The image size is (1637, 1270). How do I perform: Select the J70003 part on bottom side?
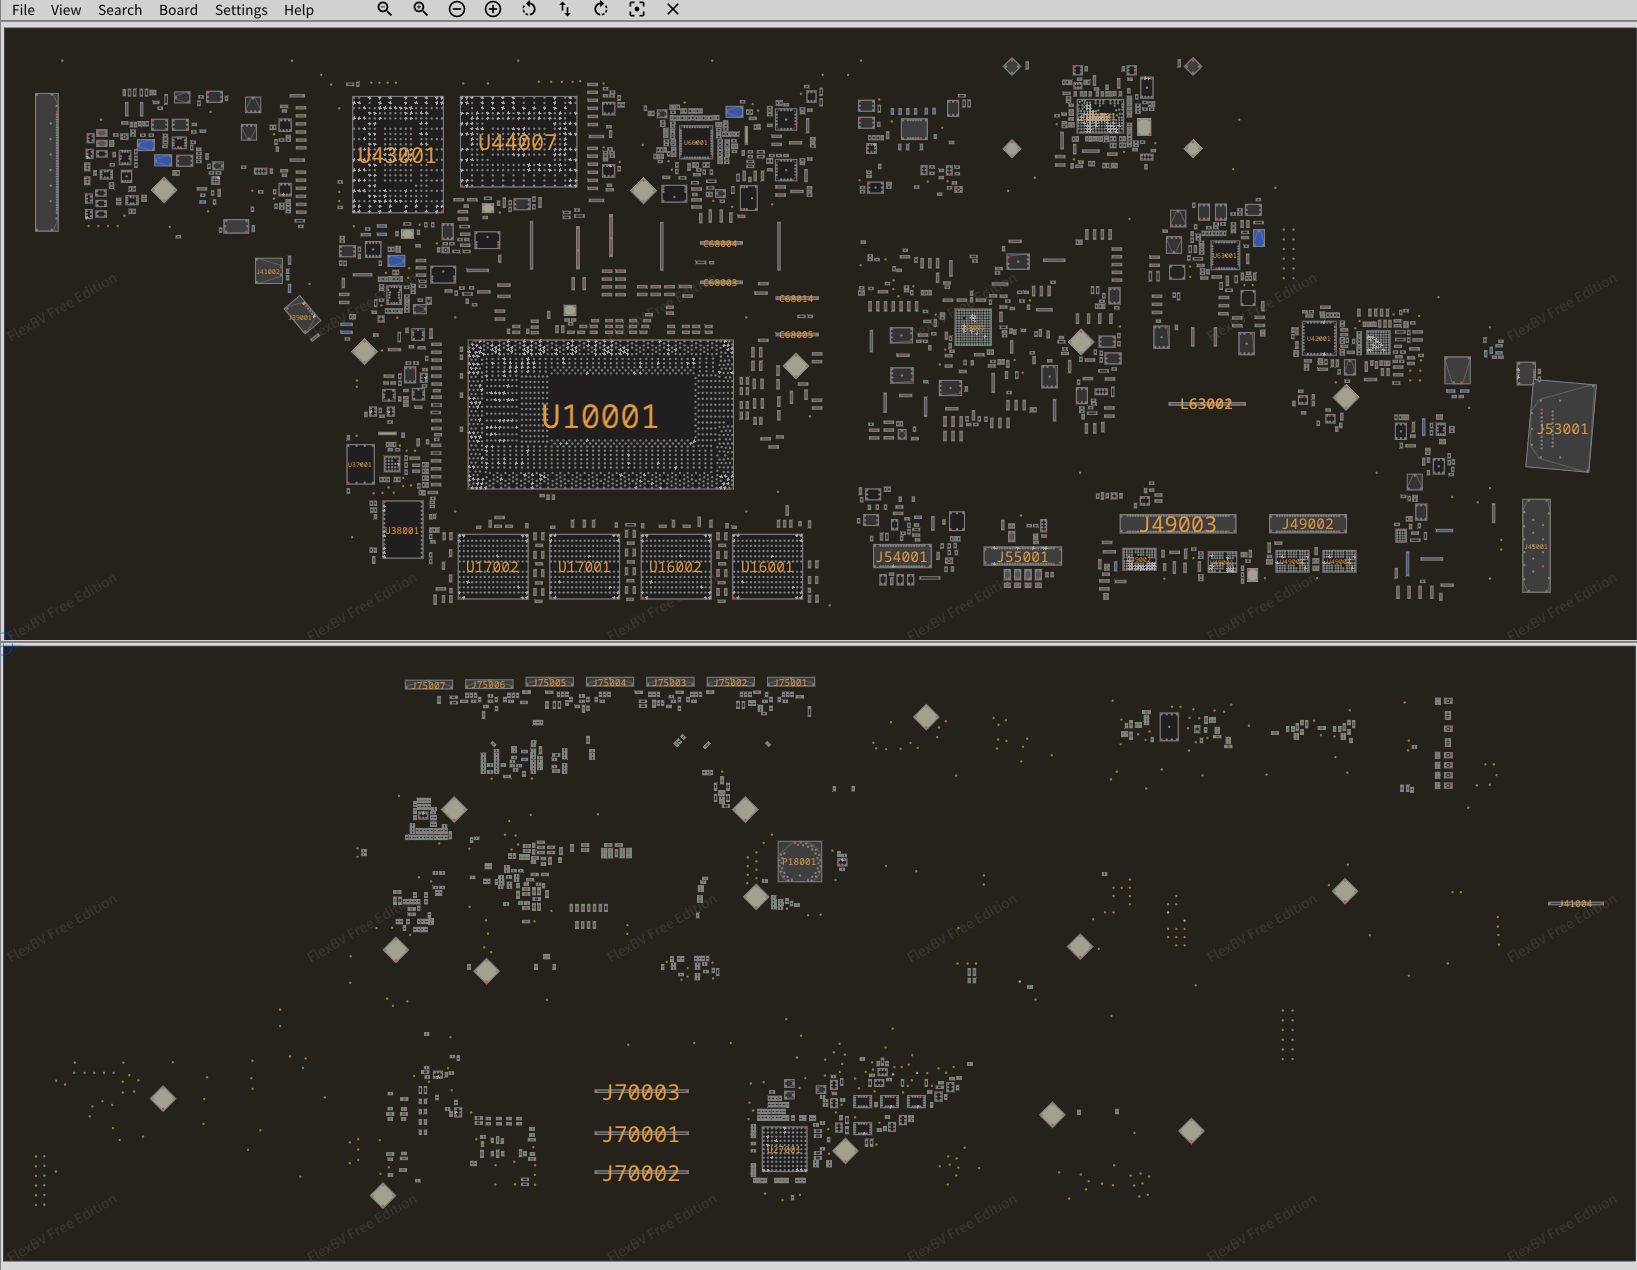pos(641,1092)
